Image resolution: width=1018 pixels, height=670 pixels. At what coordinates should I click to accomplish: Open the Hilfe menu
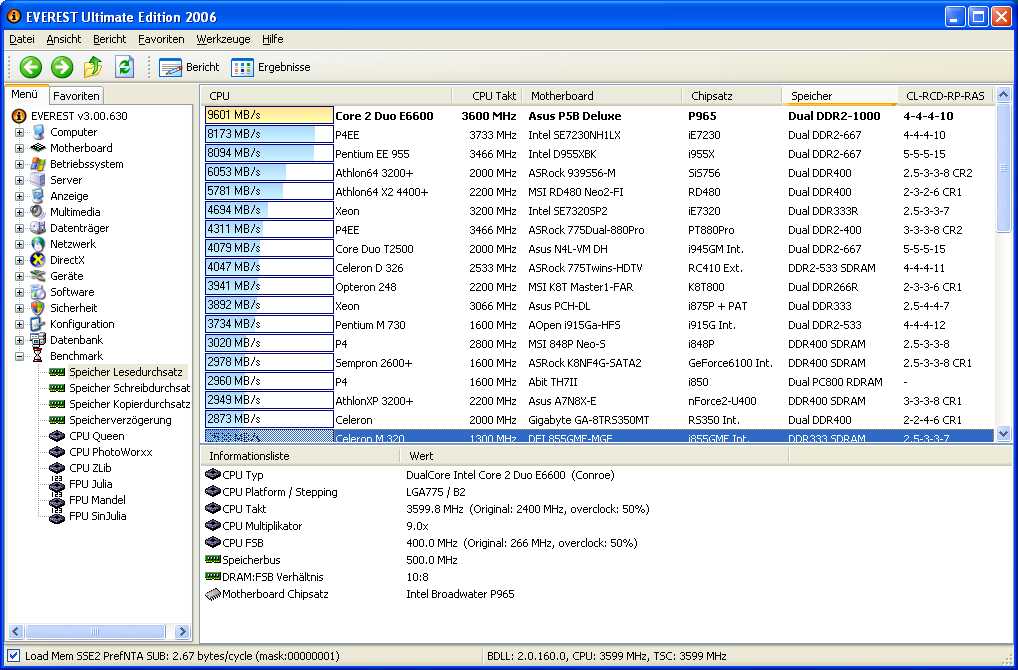[x=273, y=39]
